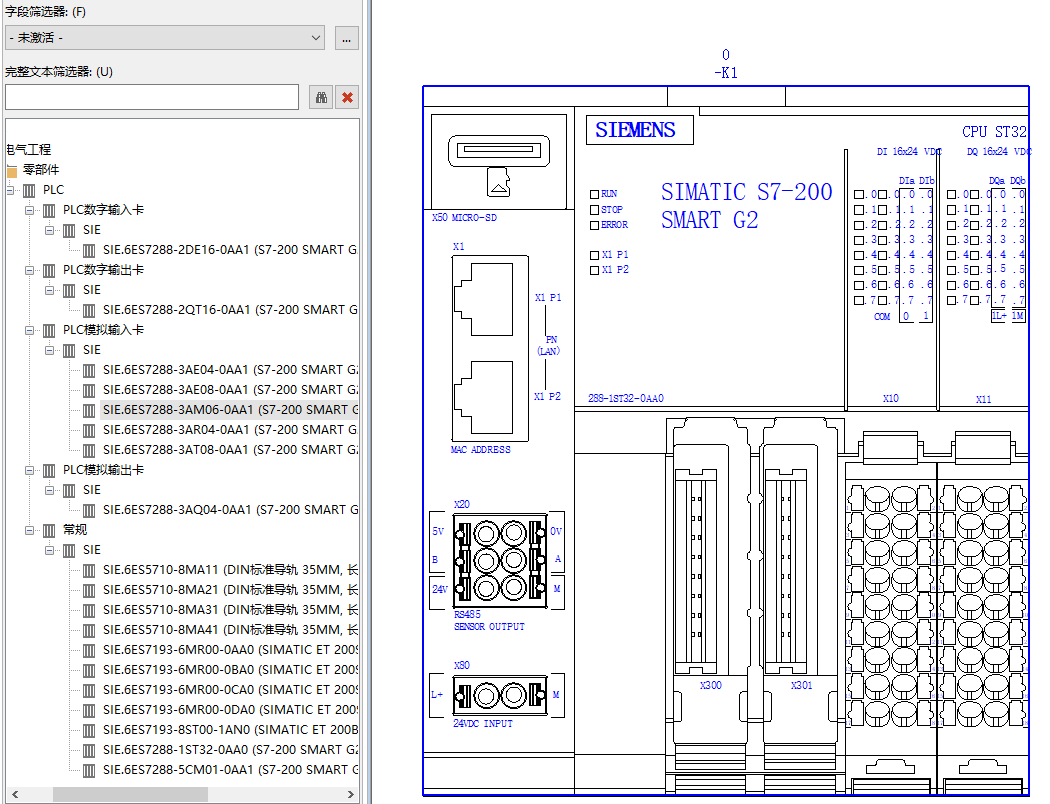Click the X1 P2 indicator box
This screenshot has height=804, width=1050.
[594, 270]
